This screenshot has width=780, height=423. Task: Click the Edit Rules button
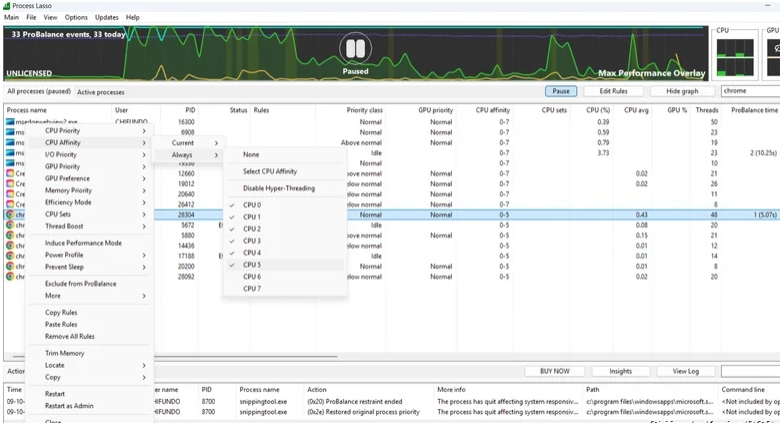point(613,91)
